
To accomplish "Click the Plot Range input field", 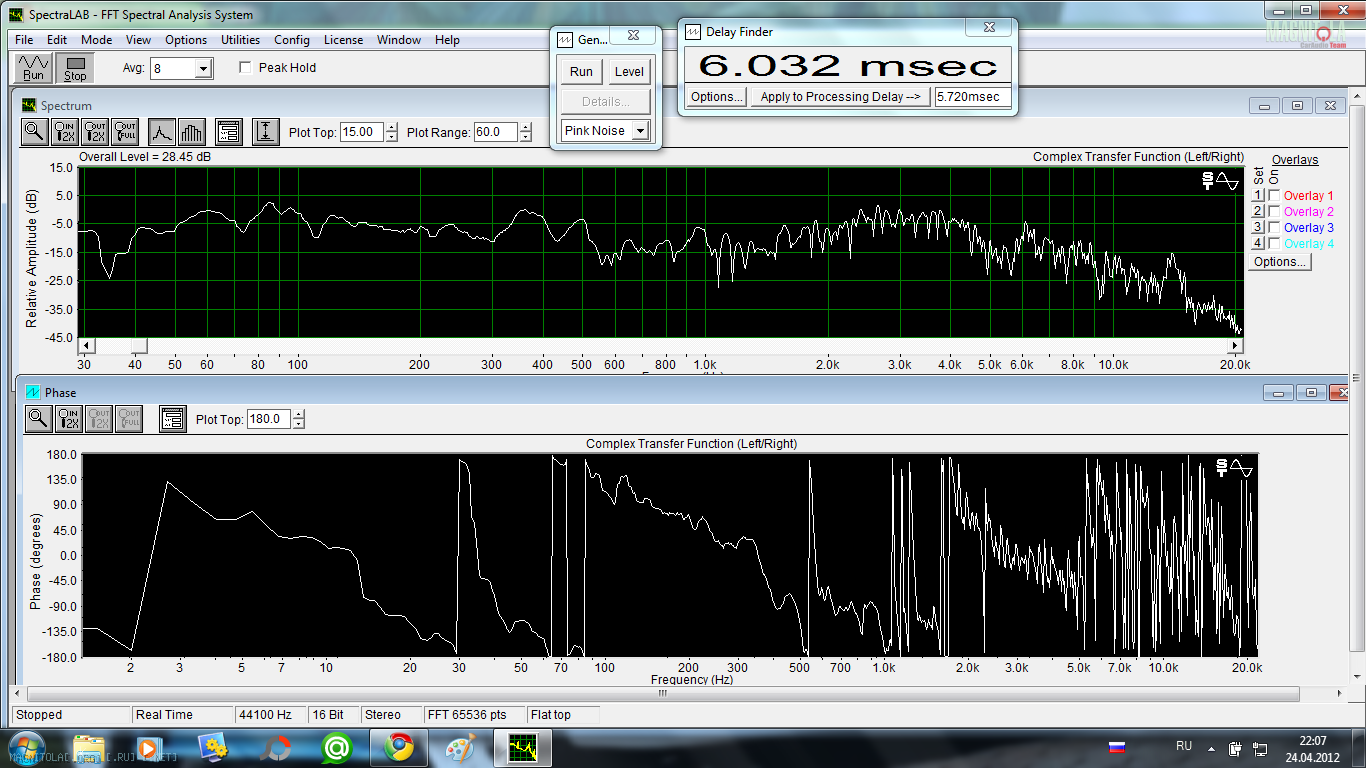I will tap(497, 132).
